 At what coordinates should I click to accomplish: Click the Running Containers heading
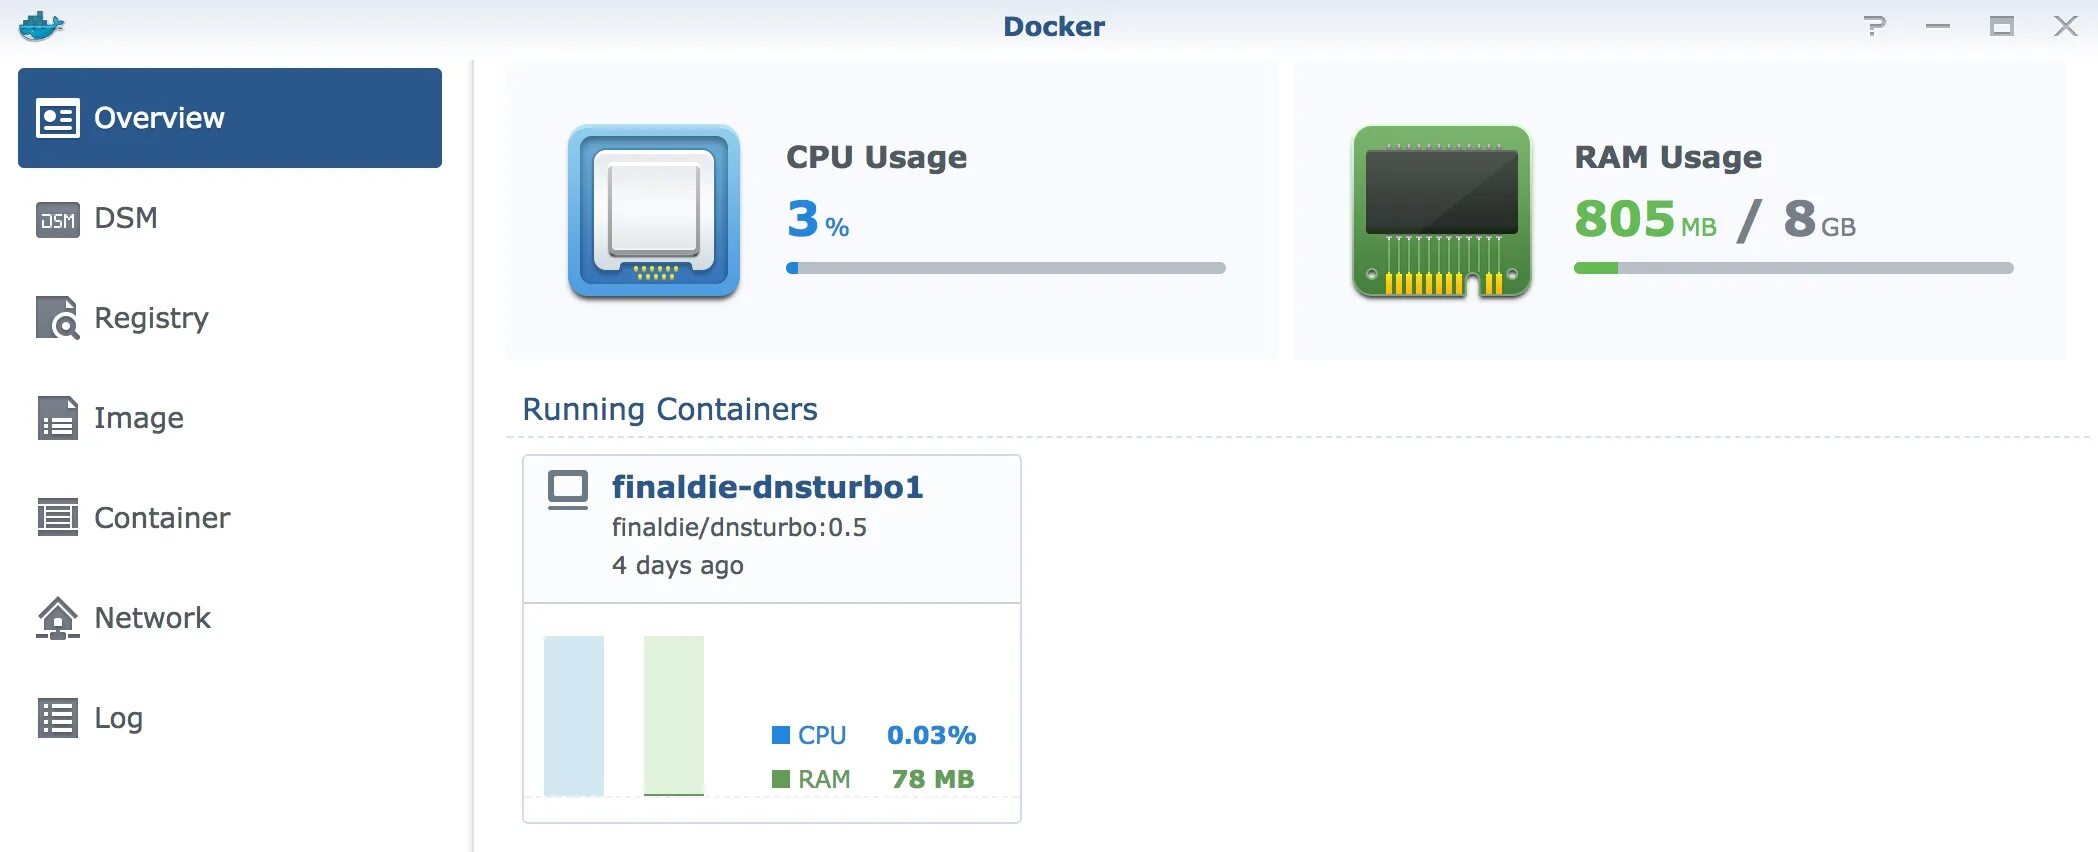(x=670, y=409)
